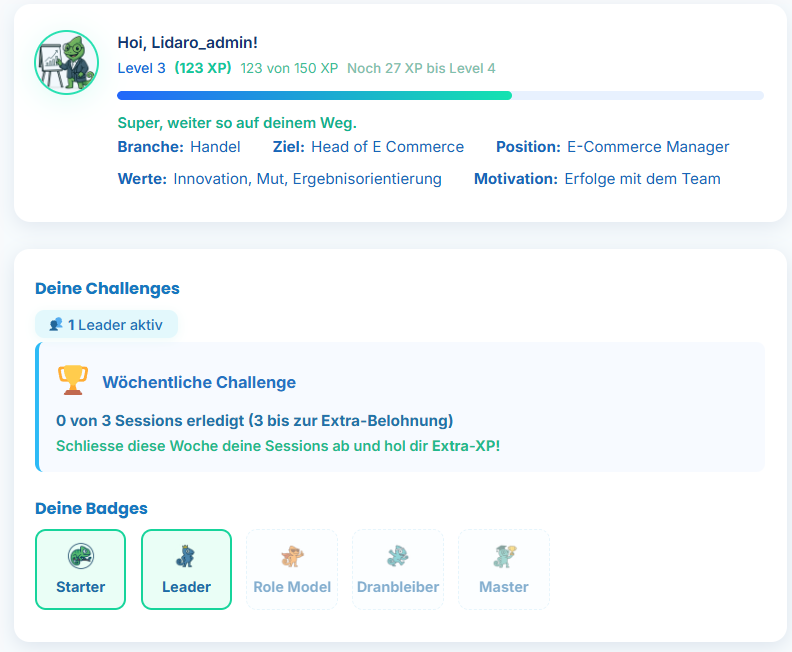This screenshot has width=792, height=652.
Task: Click the '(123 XP)' value
Action: click(x=203, y=68)
